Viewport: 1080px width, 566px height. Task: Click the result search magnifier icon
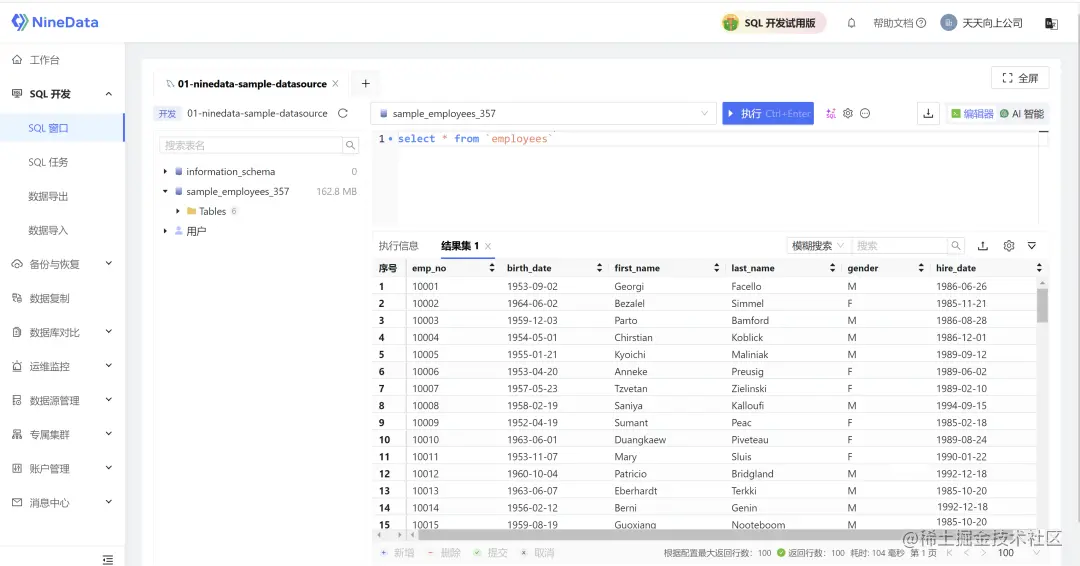click(x=956, y=246)
